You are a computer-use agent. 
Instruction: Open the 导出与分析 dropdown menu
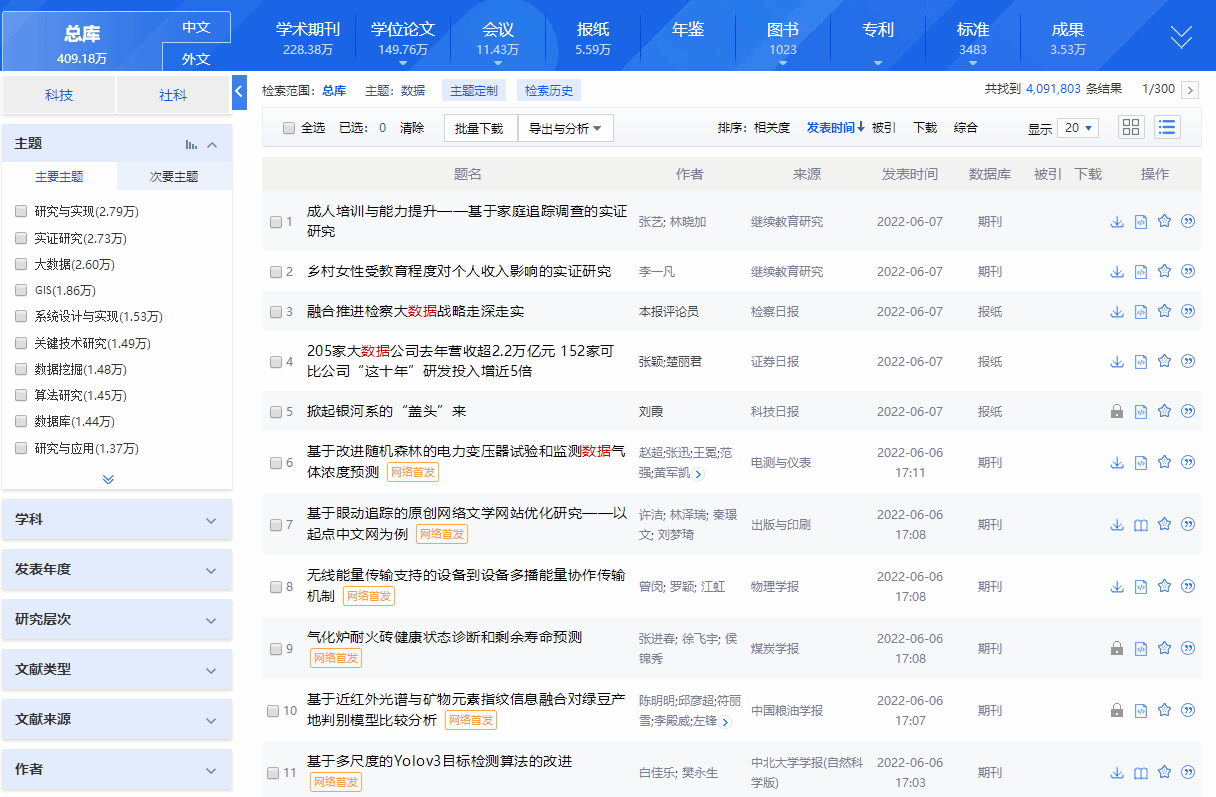(565, 128)
